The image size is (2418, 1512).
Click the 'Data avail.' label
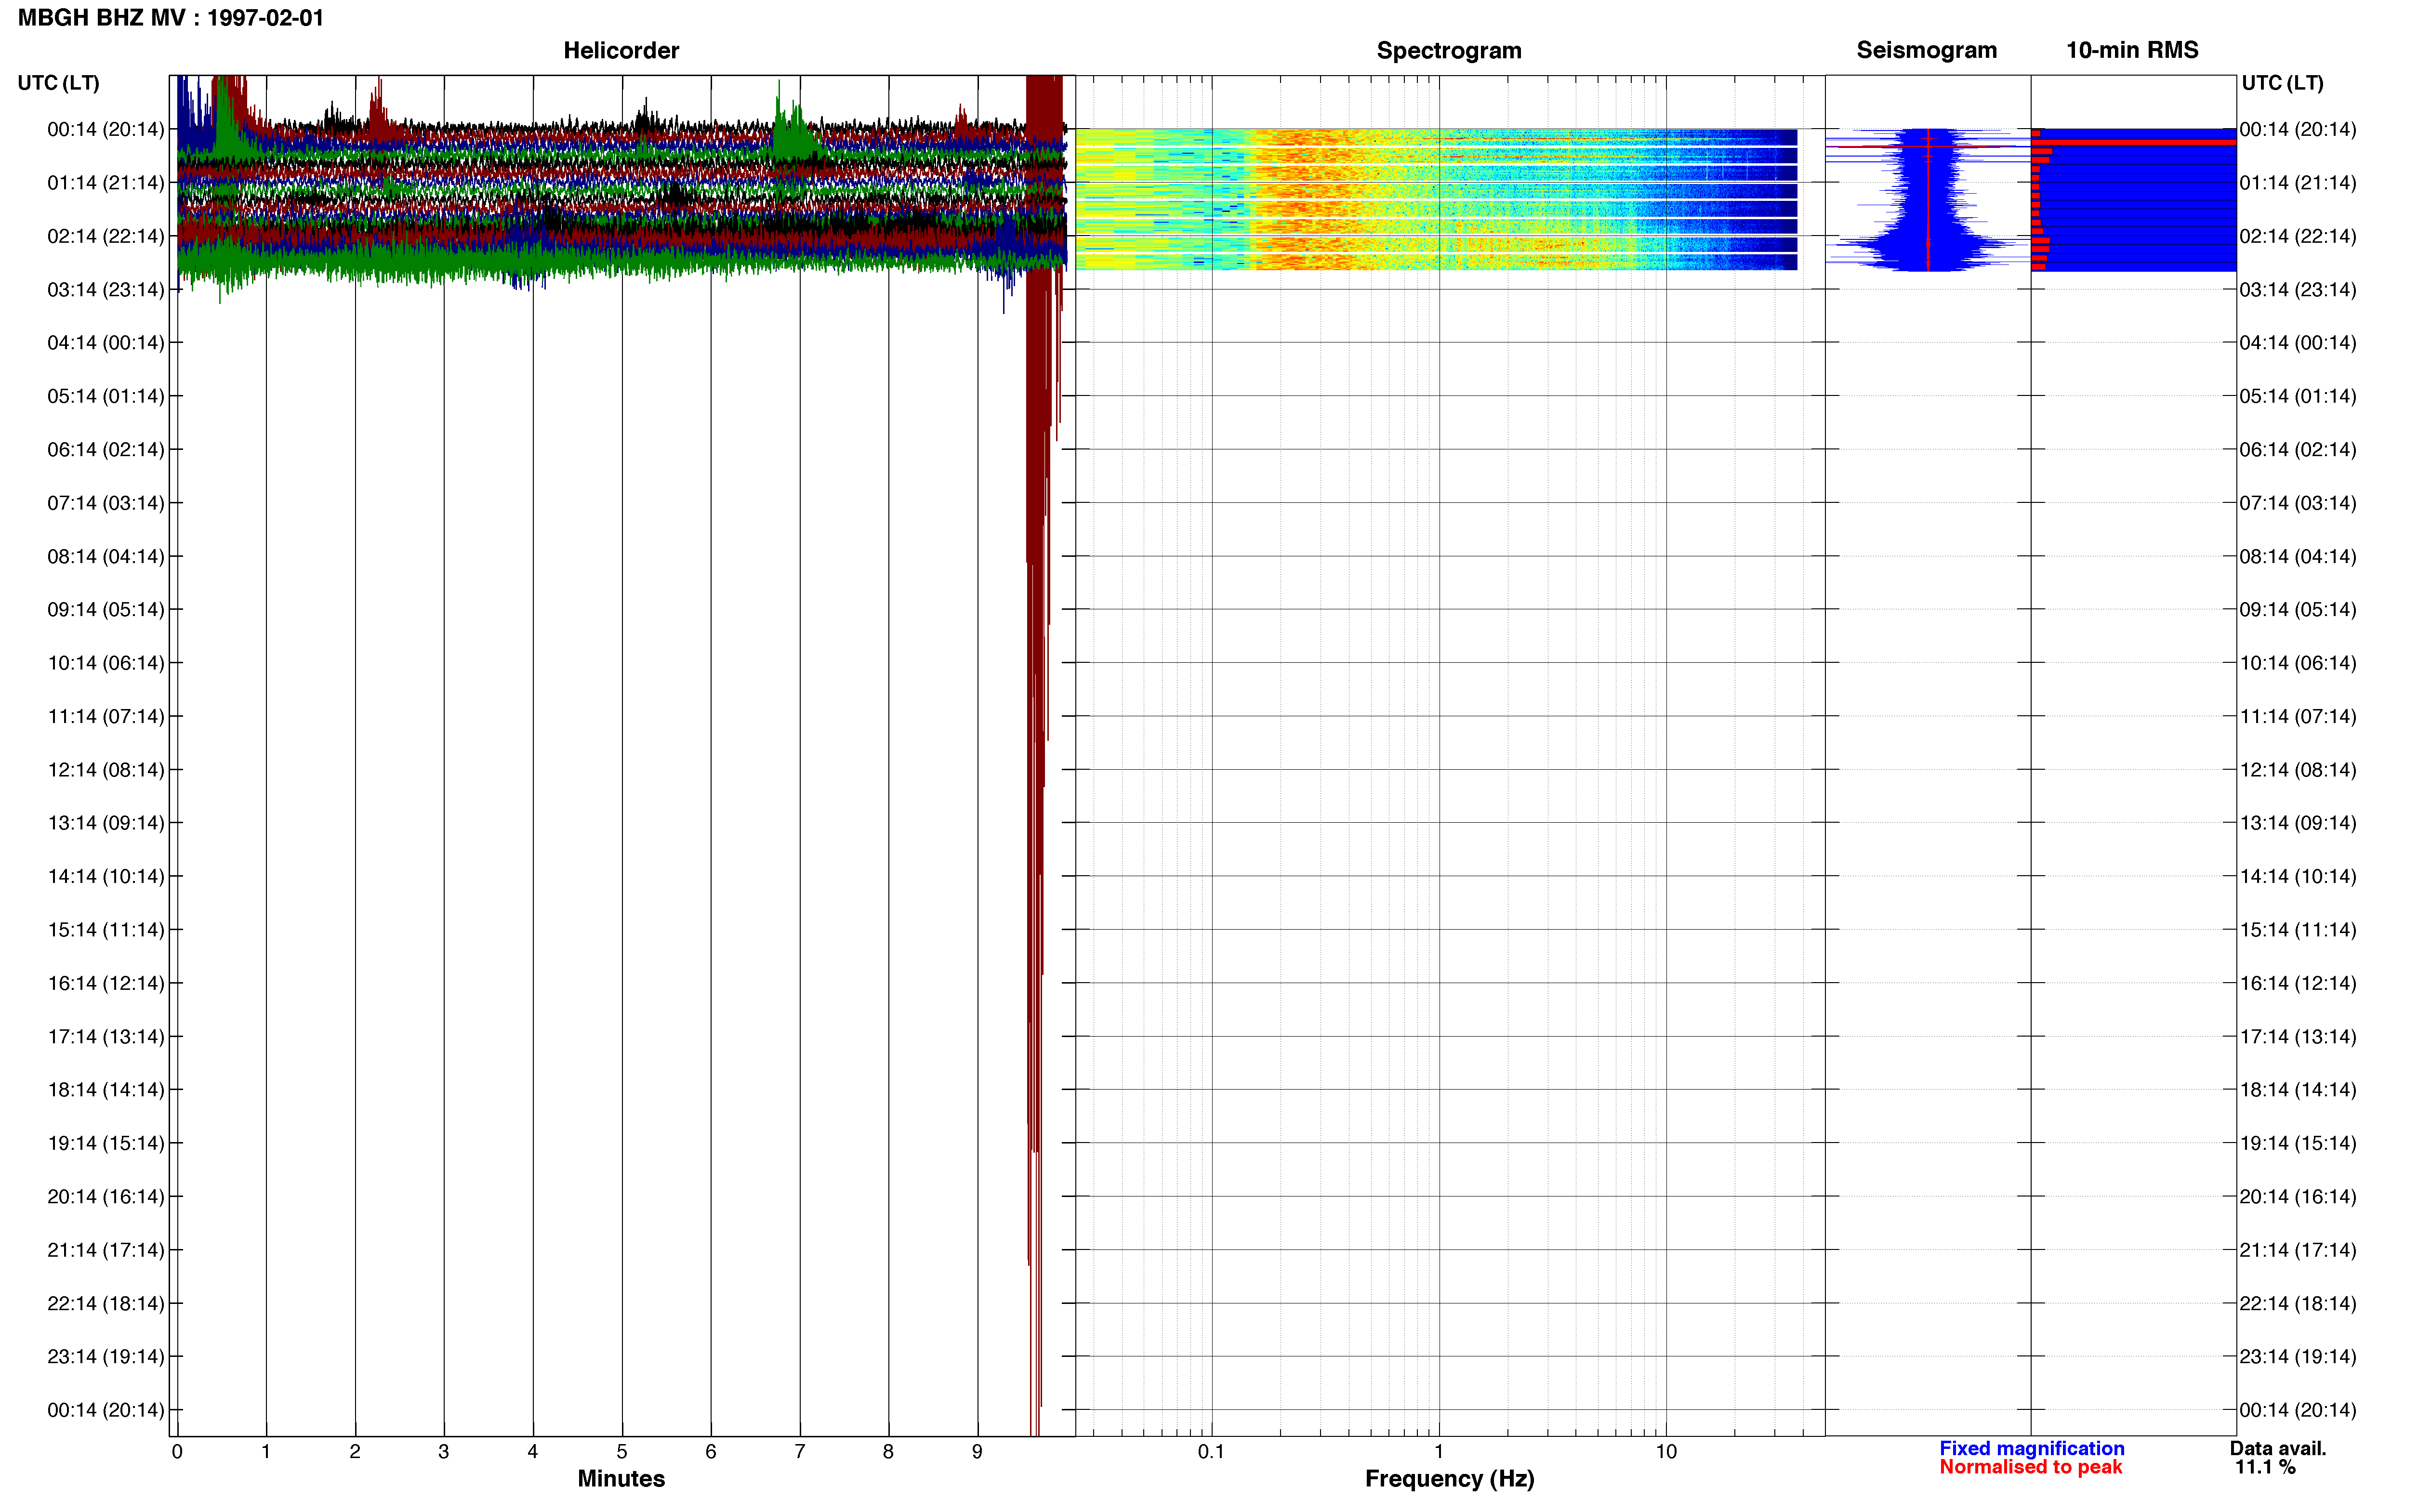[2278, 1448]
